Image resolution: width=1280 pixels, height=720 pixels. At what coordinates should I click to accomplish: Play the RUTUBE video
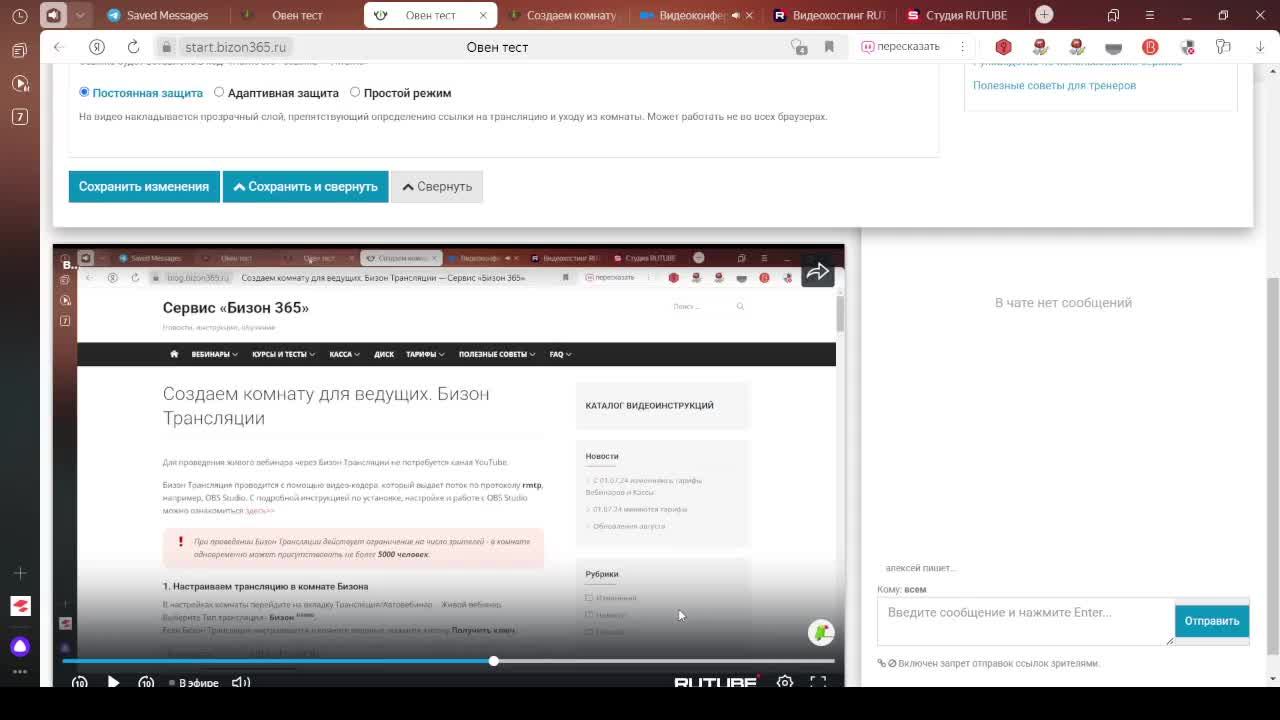113,682
